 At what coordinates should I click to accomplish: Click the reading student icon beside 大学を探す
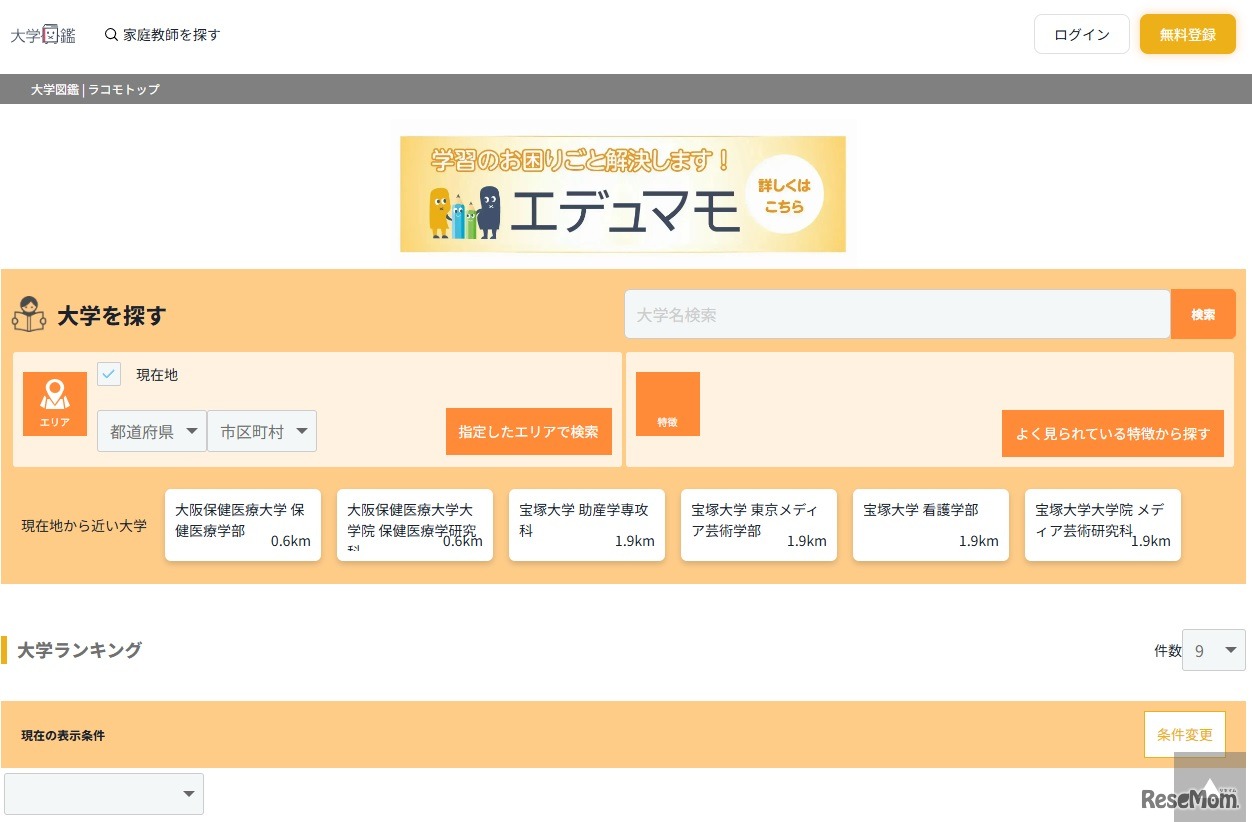pos(29,315)
